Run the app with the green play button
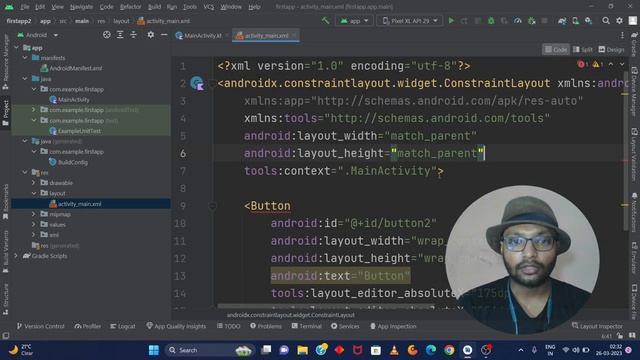Screen dimensions: 640x360 (451, 20)
